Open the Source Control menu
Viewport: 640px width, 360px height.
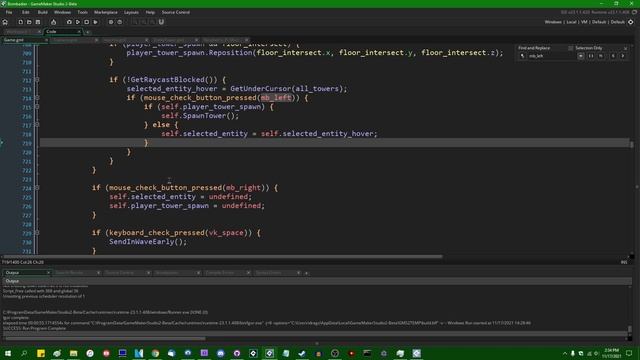pos(176,12)
